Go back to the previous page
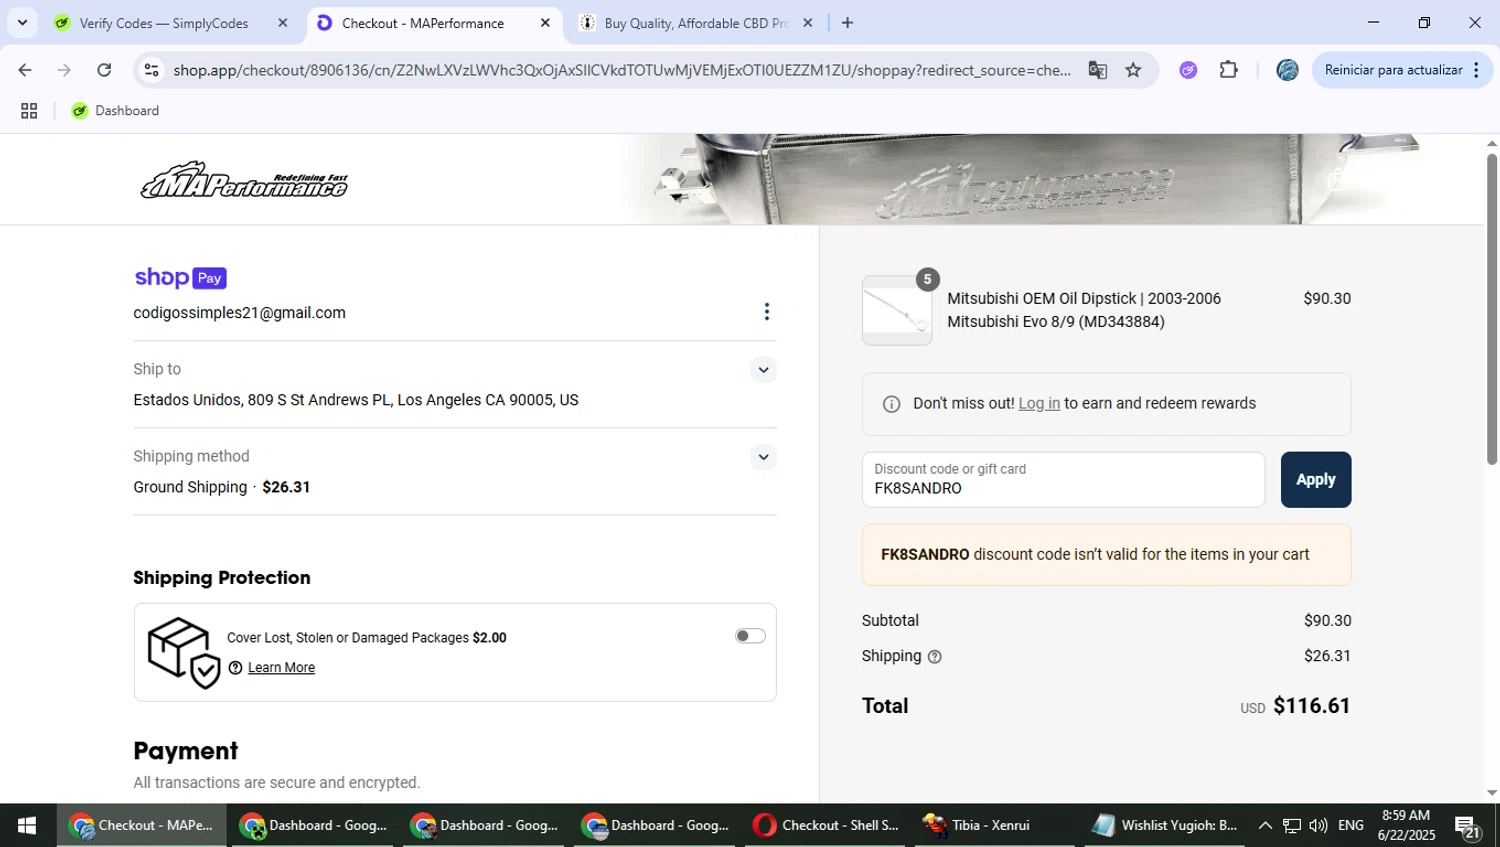 [x=25, y=70]
